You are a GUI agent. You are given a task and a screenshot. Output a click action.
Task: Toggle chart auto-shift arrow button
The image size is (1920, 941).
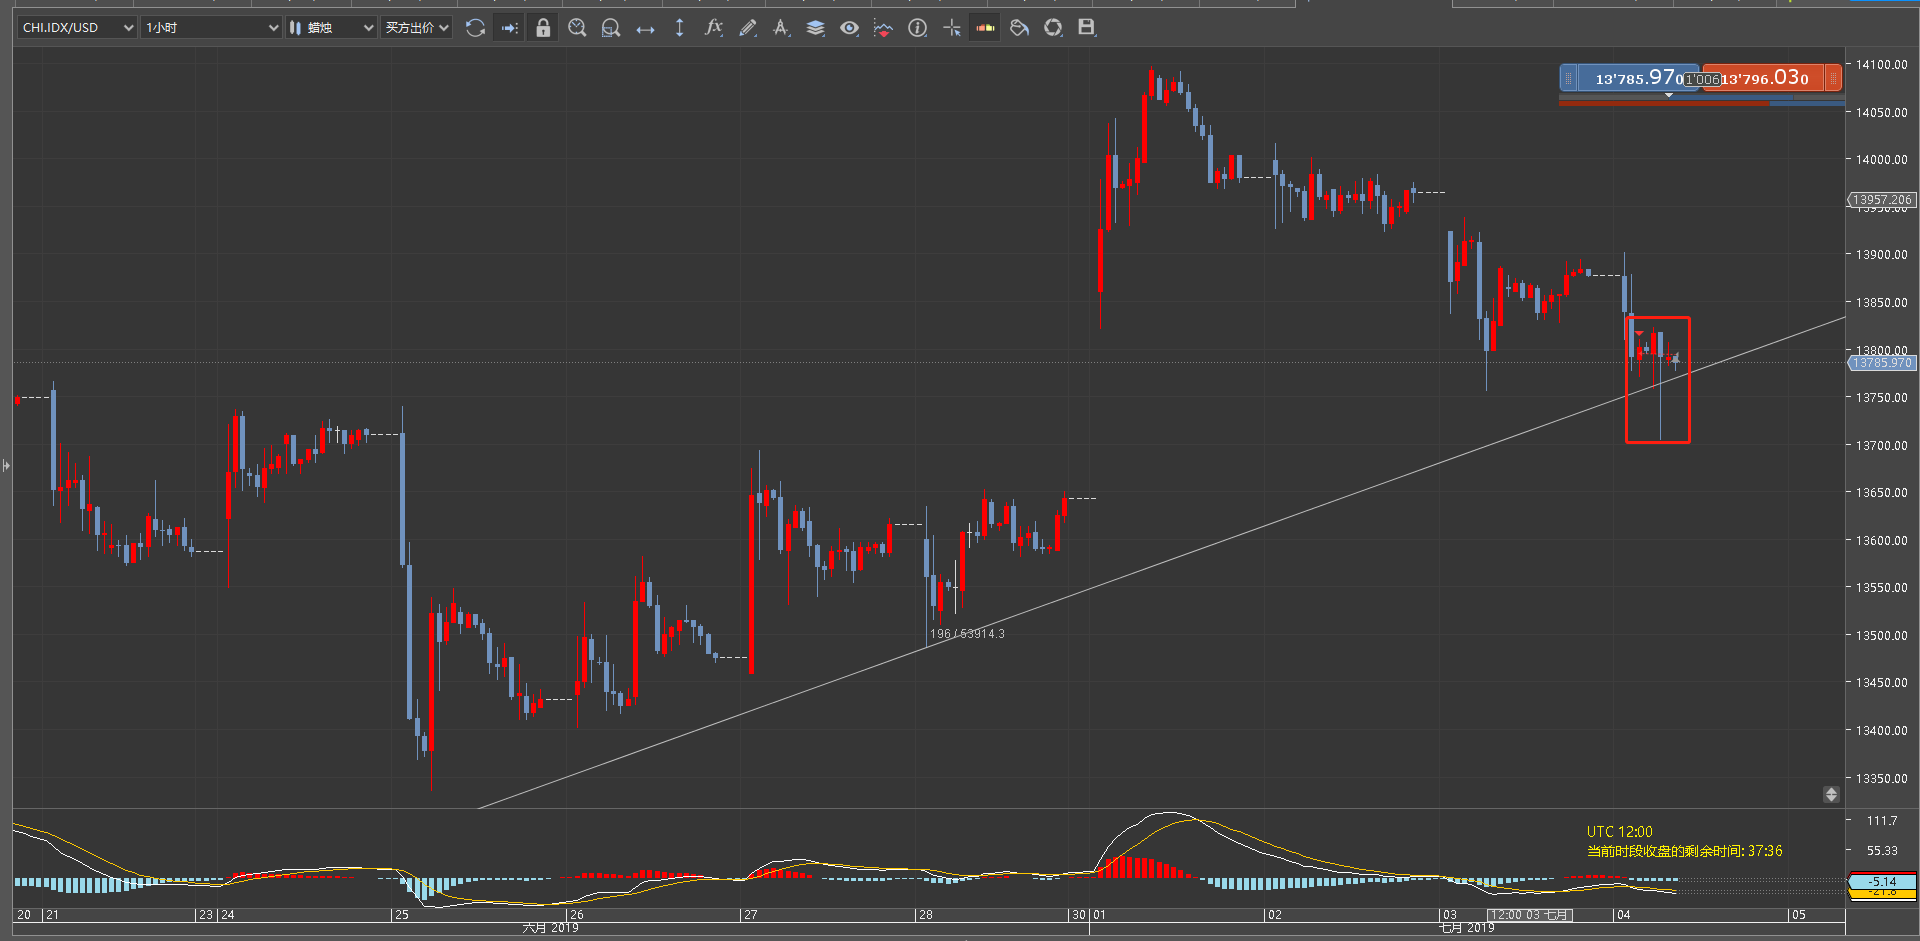(x=510, y=28)
